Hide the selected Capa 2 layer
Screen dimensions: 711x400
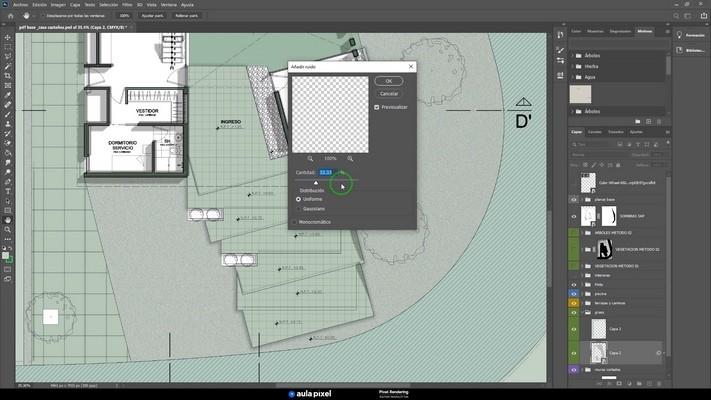[574, 353]
